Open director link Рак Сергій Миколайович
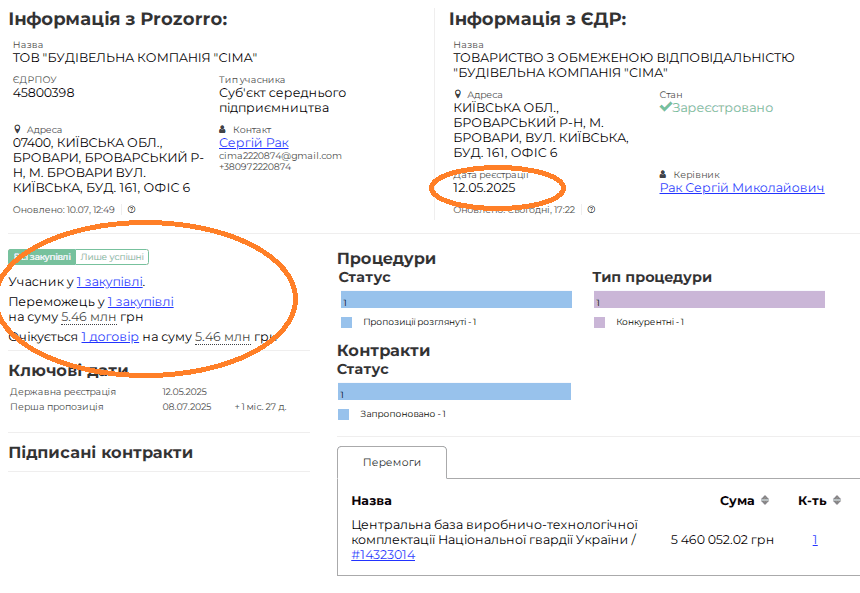The height and width of the screenshot is (593, 860). 741,188
